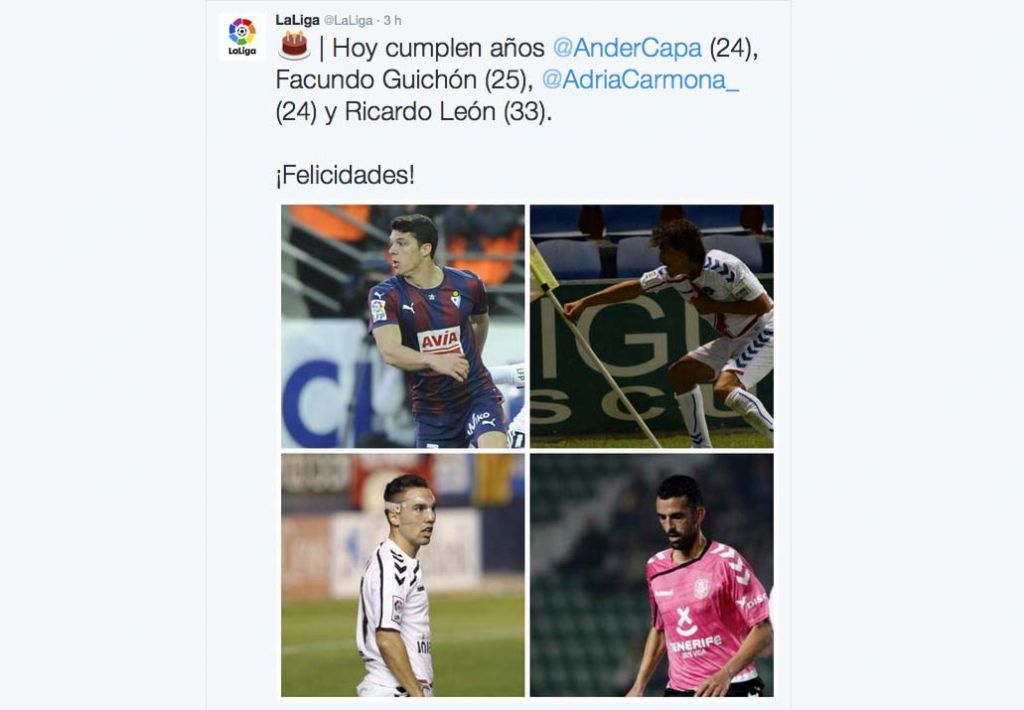Click the 3 h tweet timestamp
This screenshot has height=710, width=1024.
point(392,21)
